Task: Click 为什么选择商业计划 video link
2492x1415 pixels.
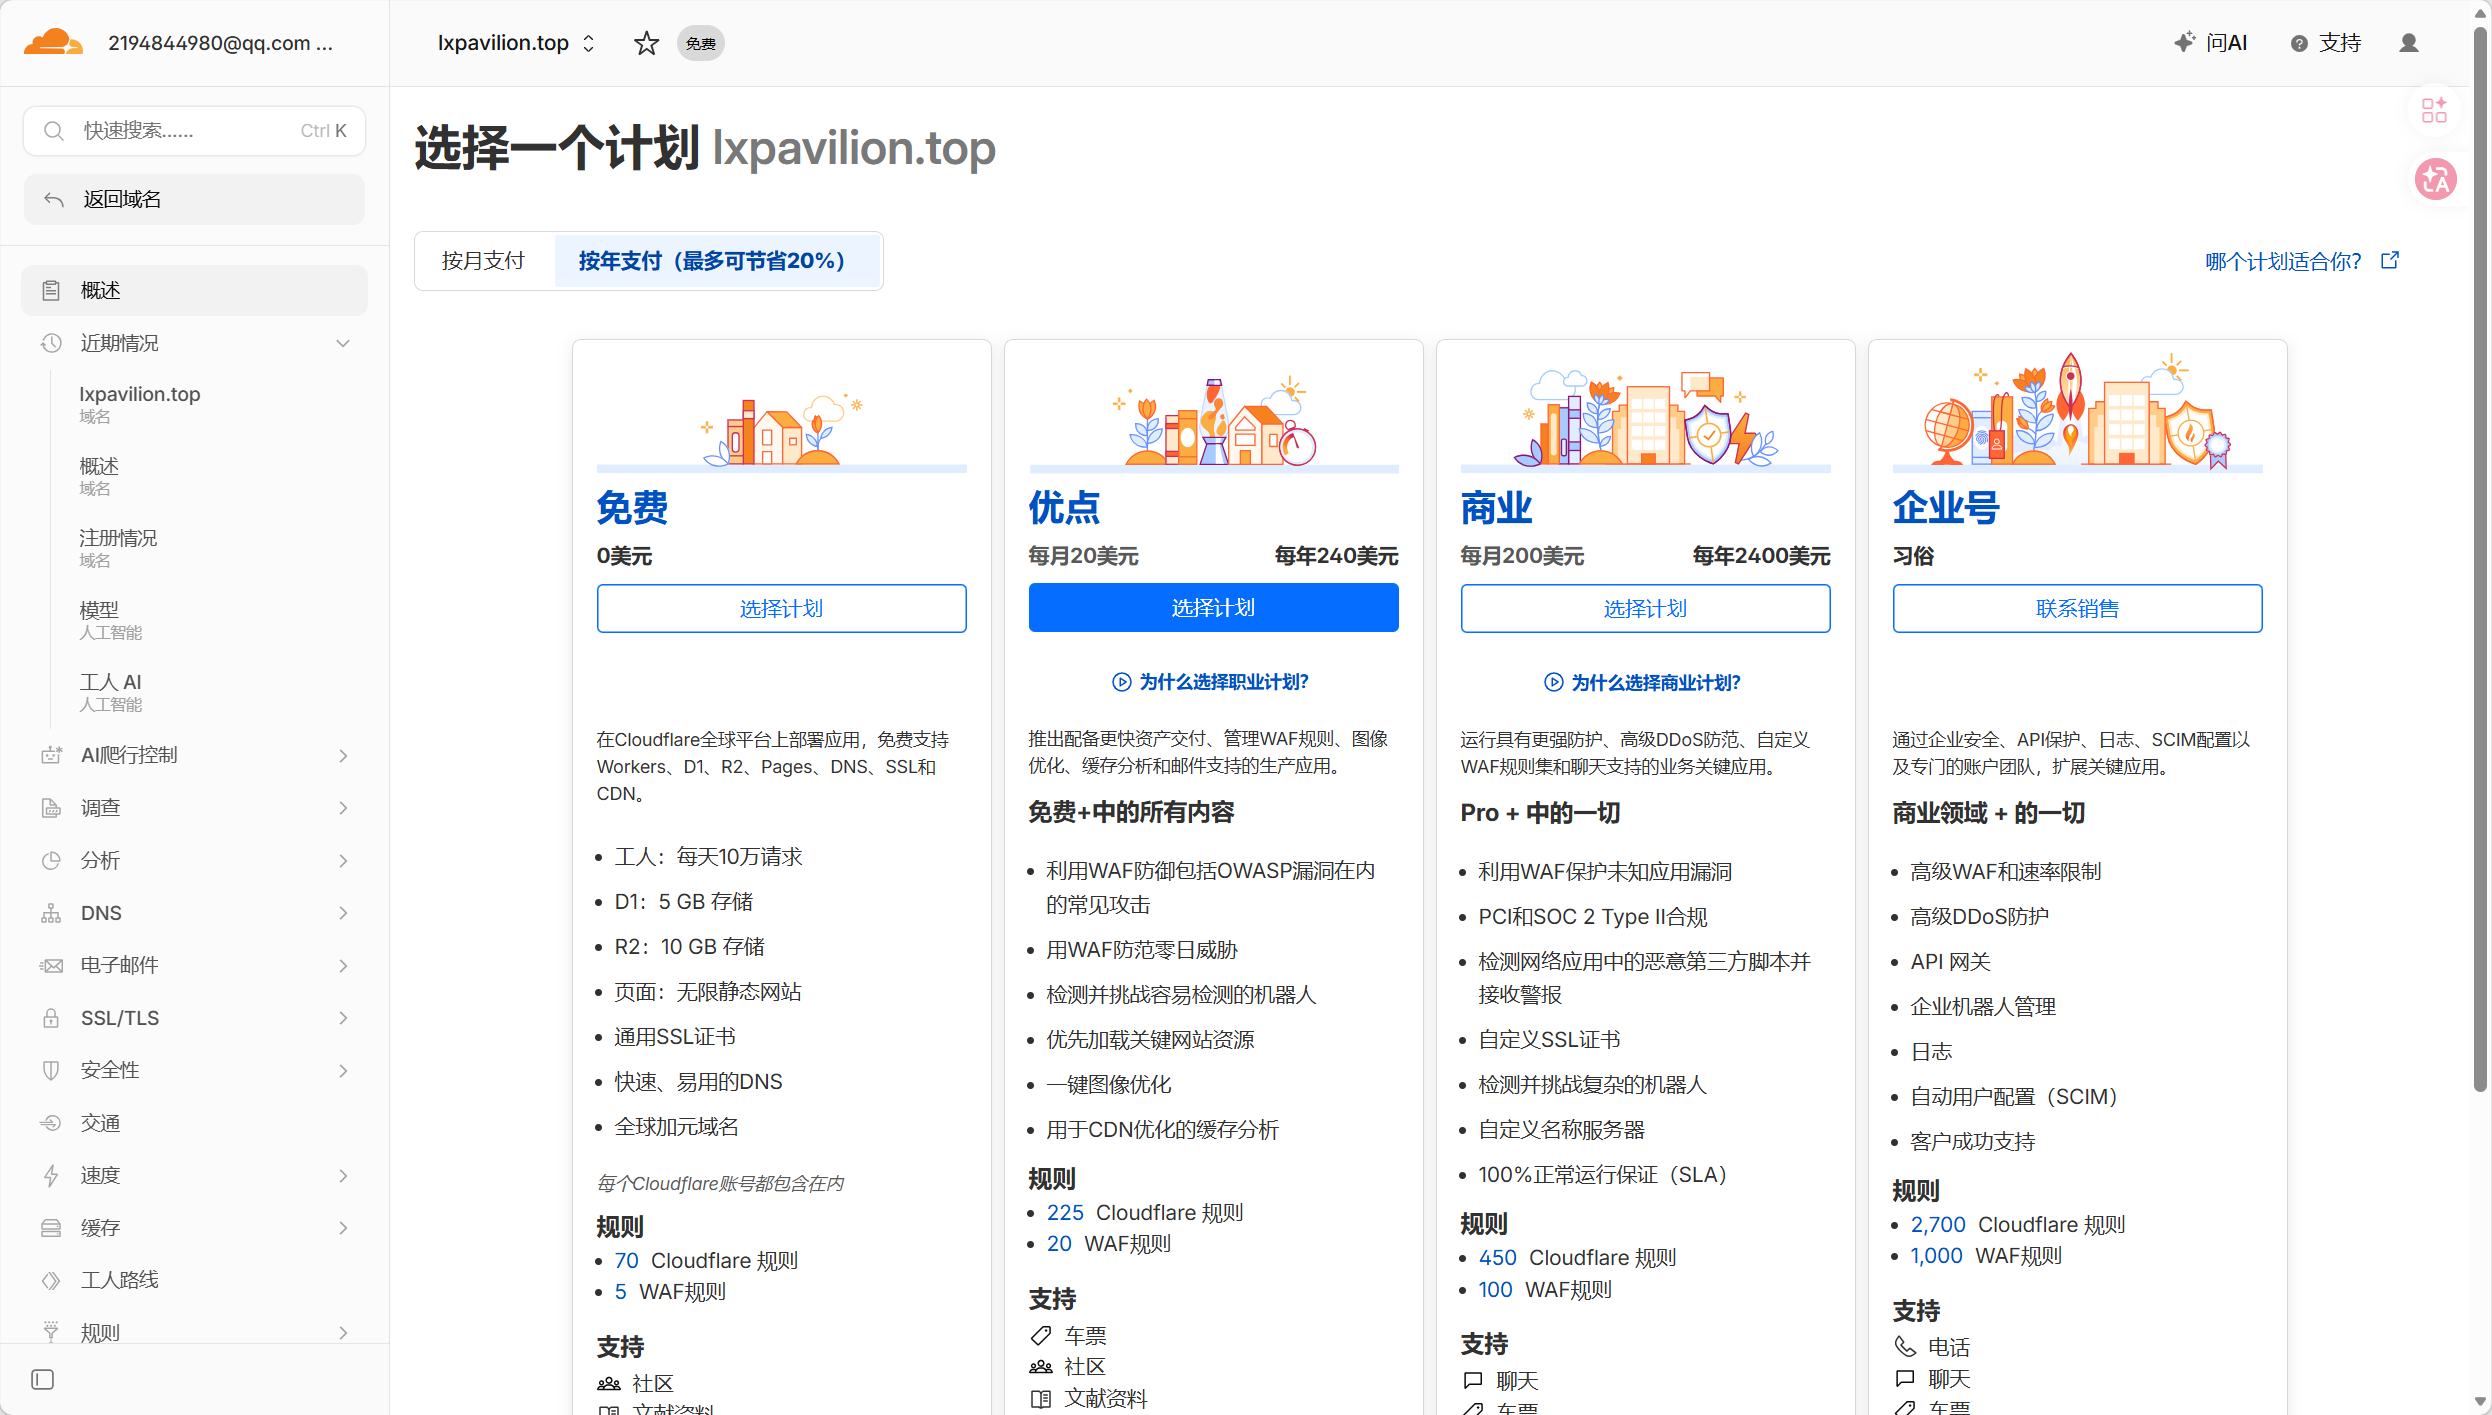Action: click(x=1642, y=682)
